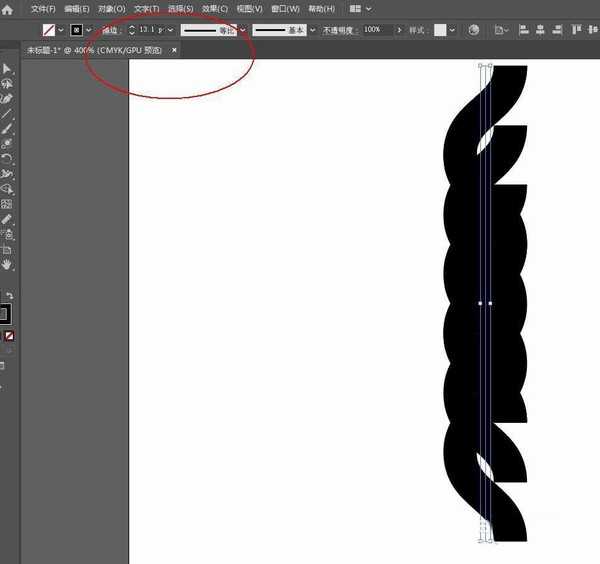
Task: Expand the stroke weight dropdown
Action: tap(171, 30)
